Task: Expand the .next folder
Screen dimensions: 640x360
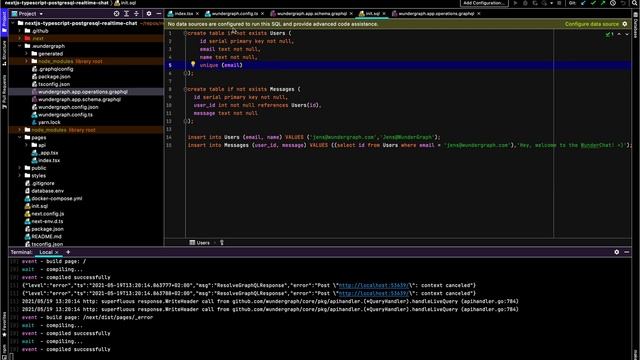Action: pyautogui.click(x=20, y=38)
